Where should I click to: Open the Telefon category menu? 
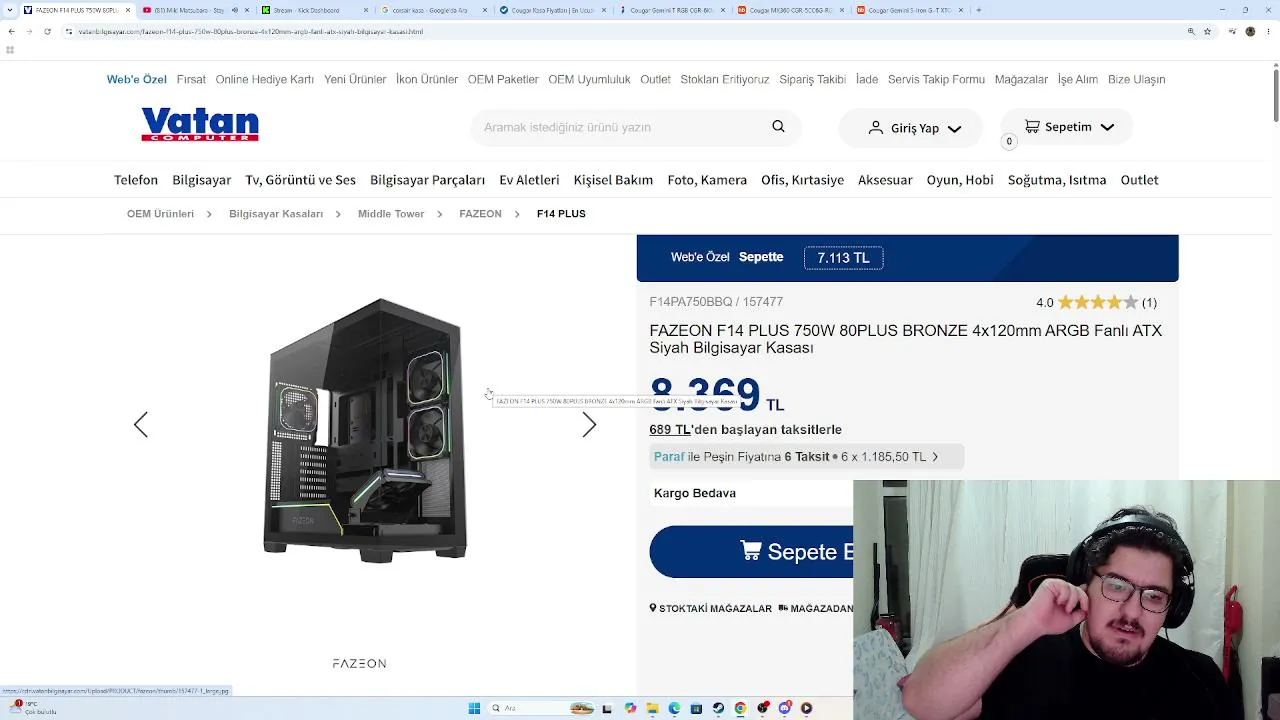pos(136,180)
